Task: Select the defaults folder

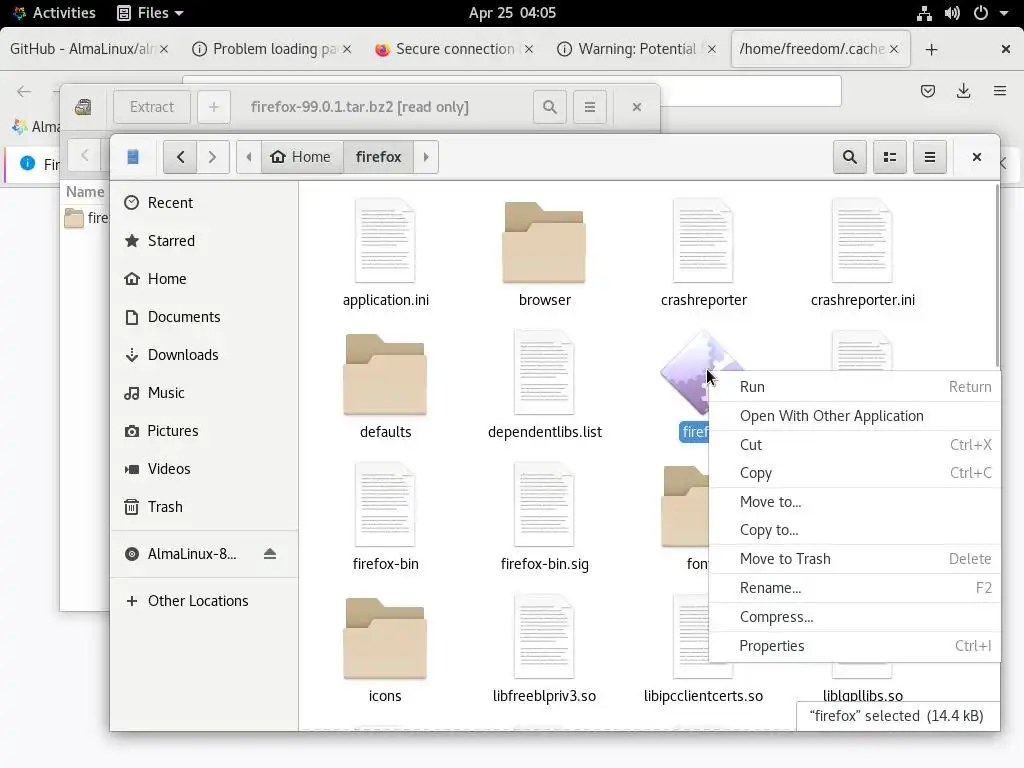Action: [x=385, y=385]
